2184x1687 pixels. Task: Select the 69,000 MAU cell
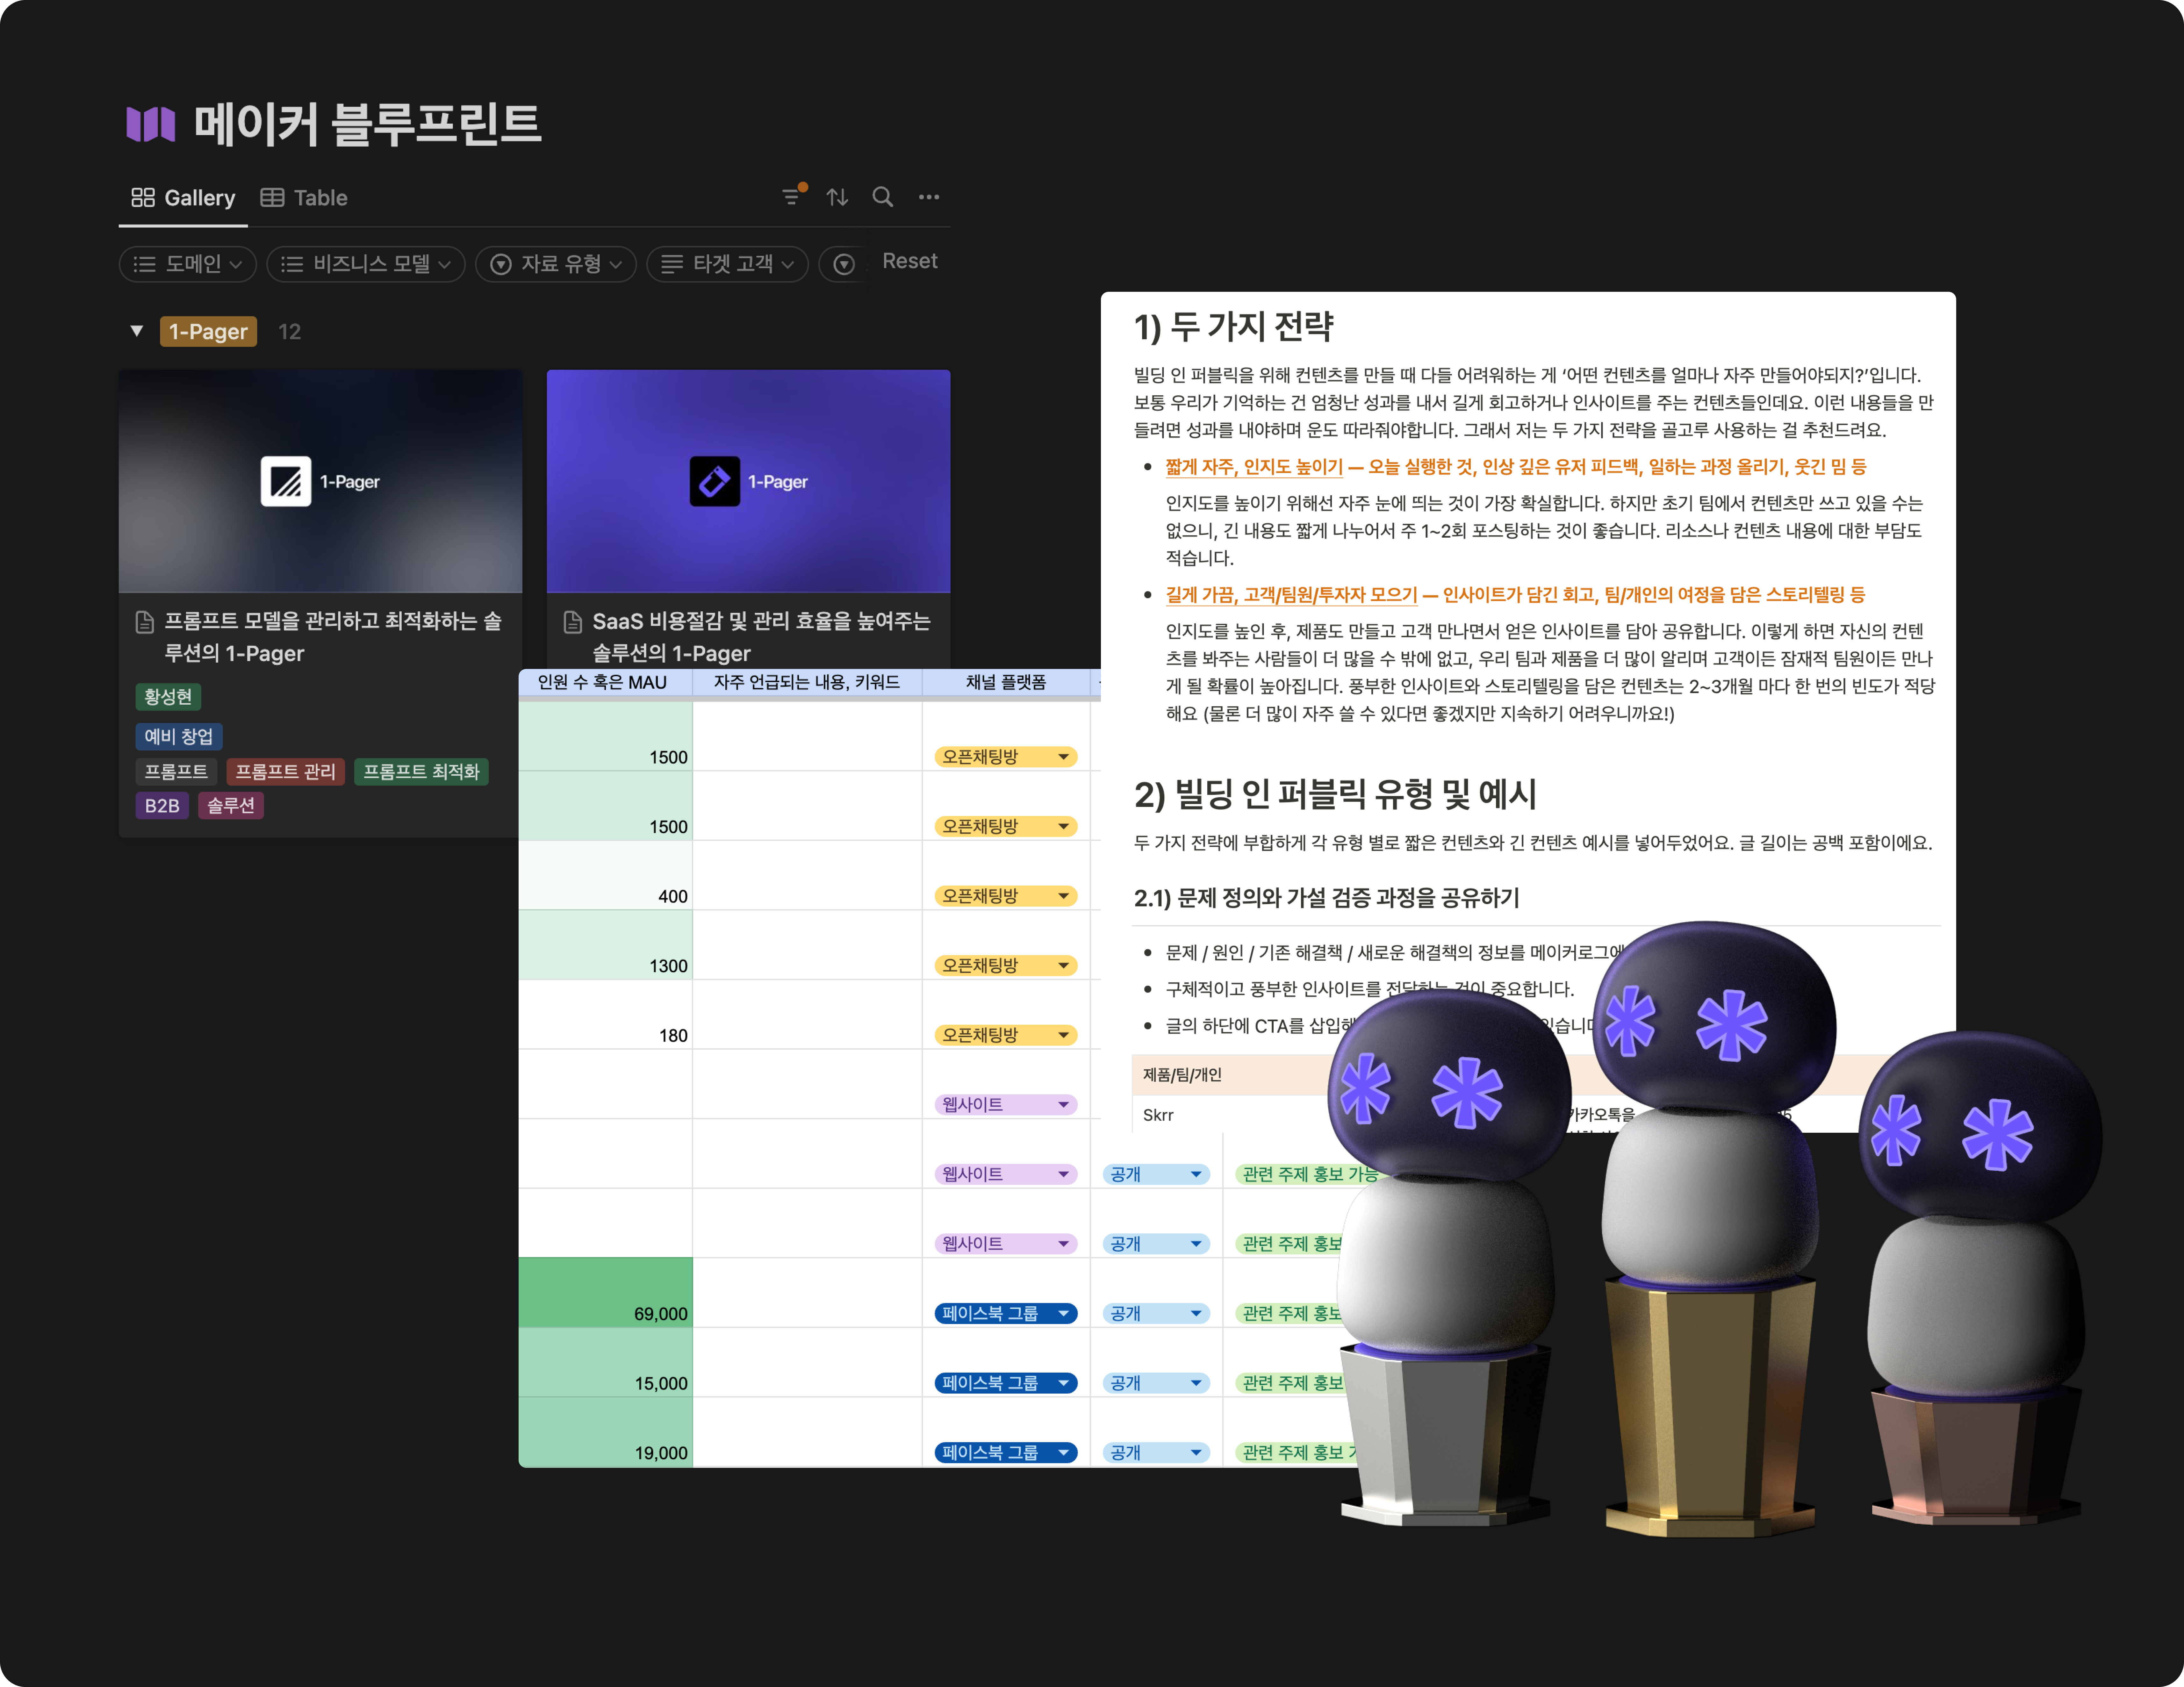[605, 1292]
